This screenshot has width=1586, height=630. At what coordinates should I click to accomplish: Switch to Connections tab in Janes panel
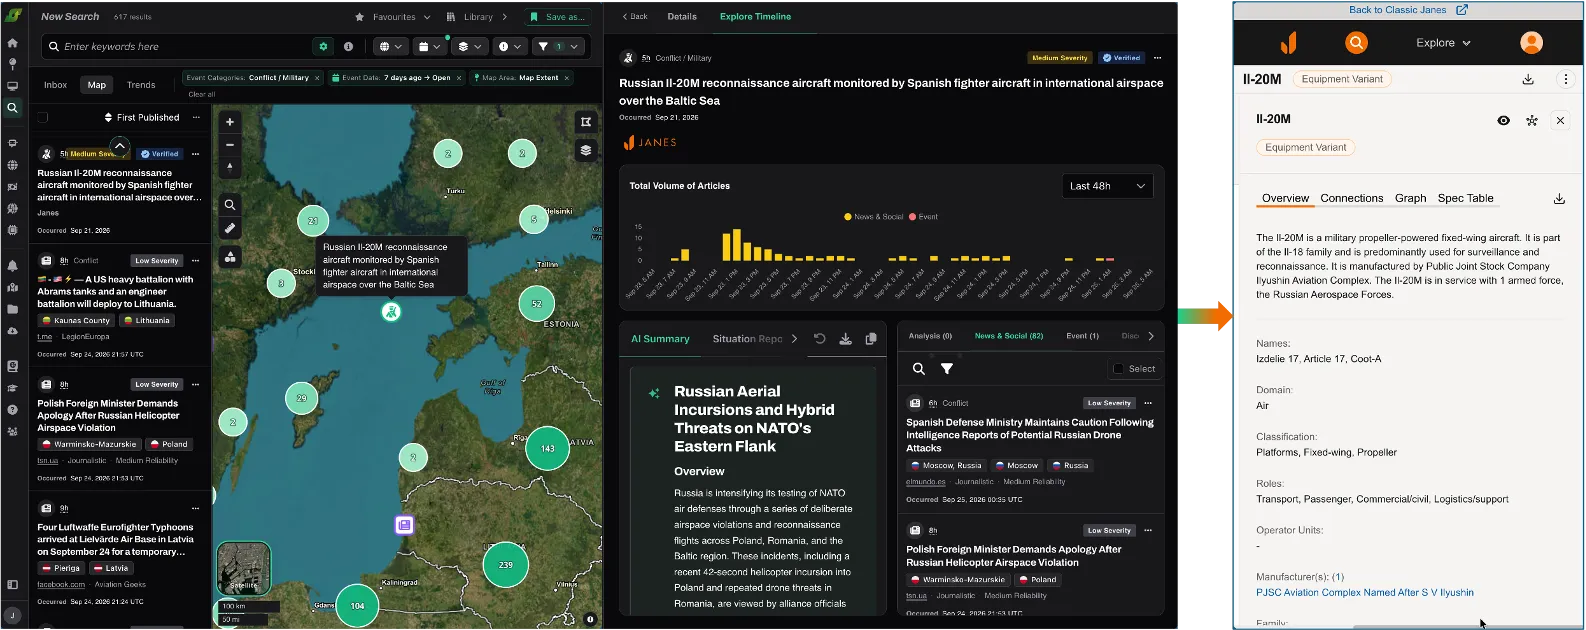point(1351,198)
